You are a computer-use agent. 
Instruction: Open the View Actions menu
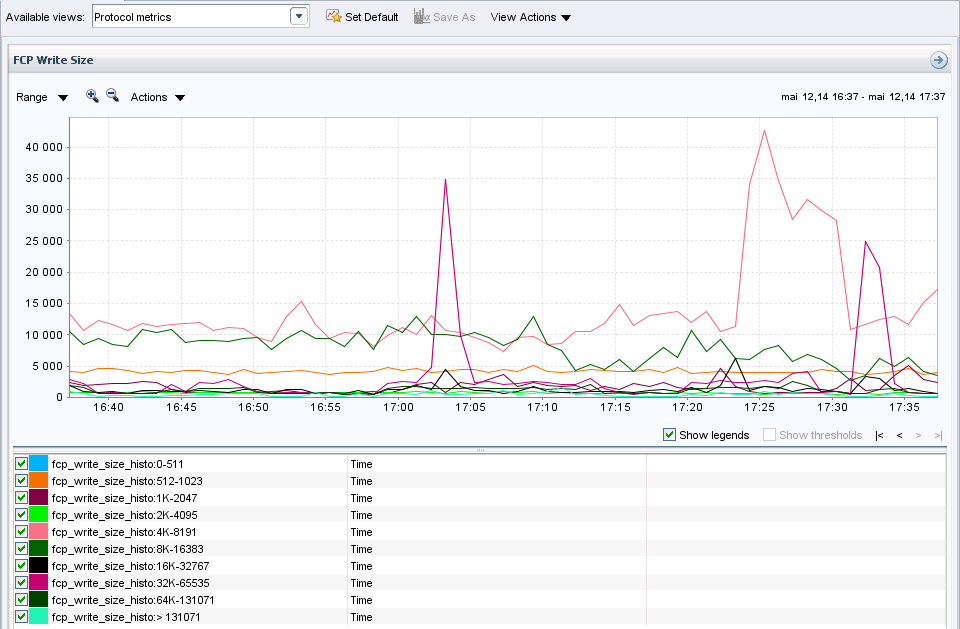pos(531,17)
